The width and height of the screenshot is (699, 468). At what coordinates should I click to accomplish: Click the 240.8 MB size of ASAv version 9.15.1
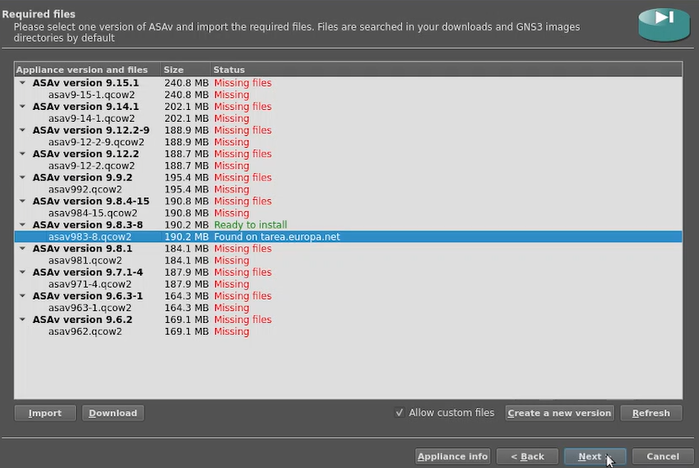click(186, 83)
